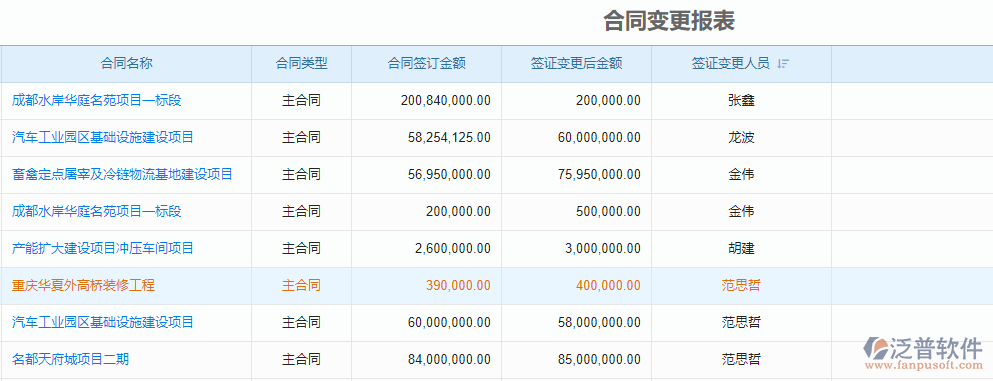Select the person cell 龙波
Image resolution: width=993 pixels, height=381 pixels.
pyautogui.click(x=741, y=137)
